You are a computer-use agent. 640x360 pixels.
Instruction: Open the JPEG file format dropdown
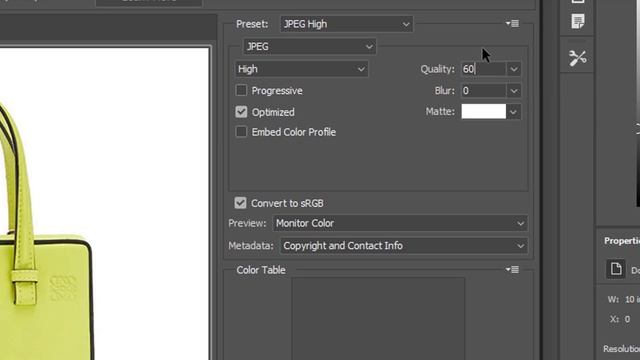[309, 47]
